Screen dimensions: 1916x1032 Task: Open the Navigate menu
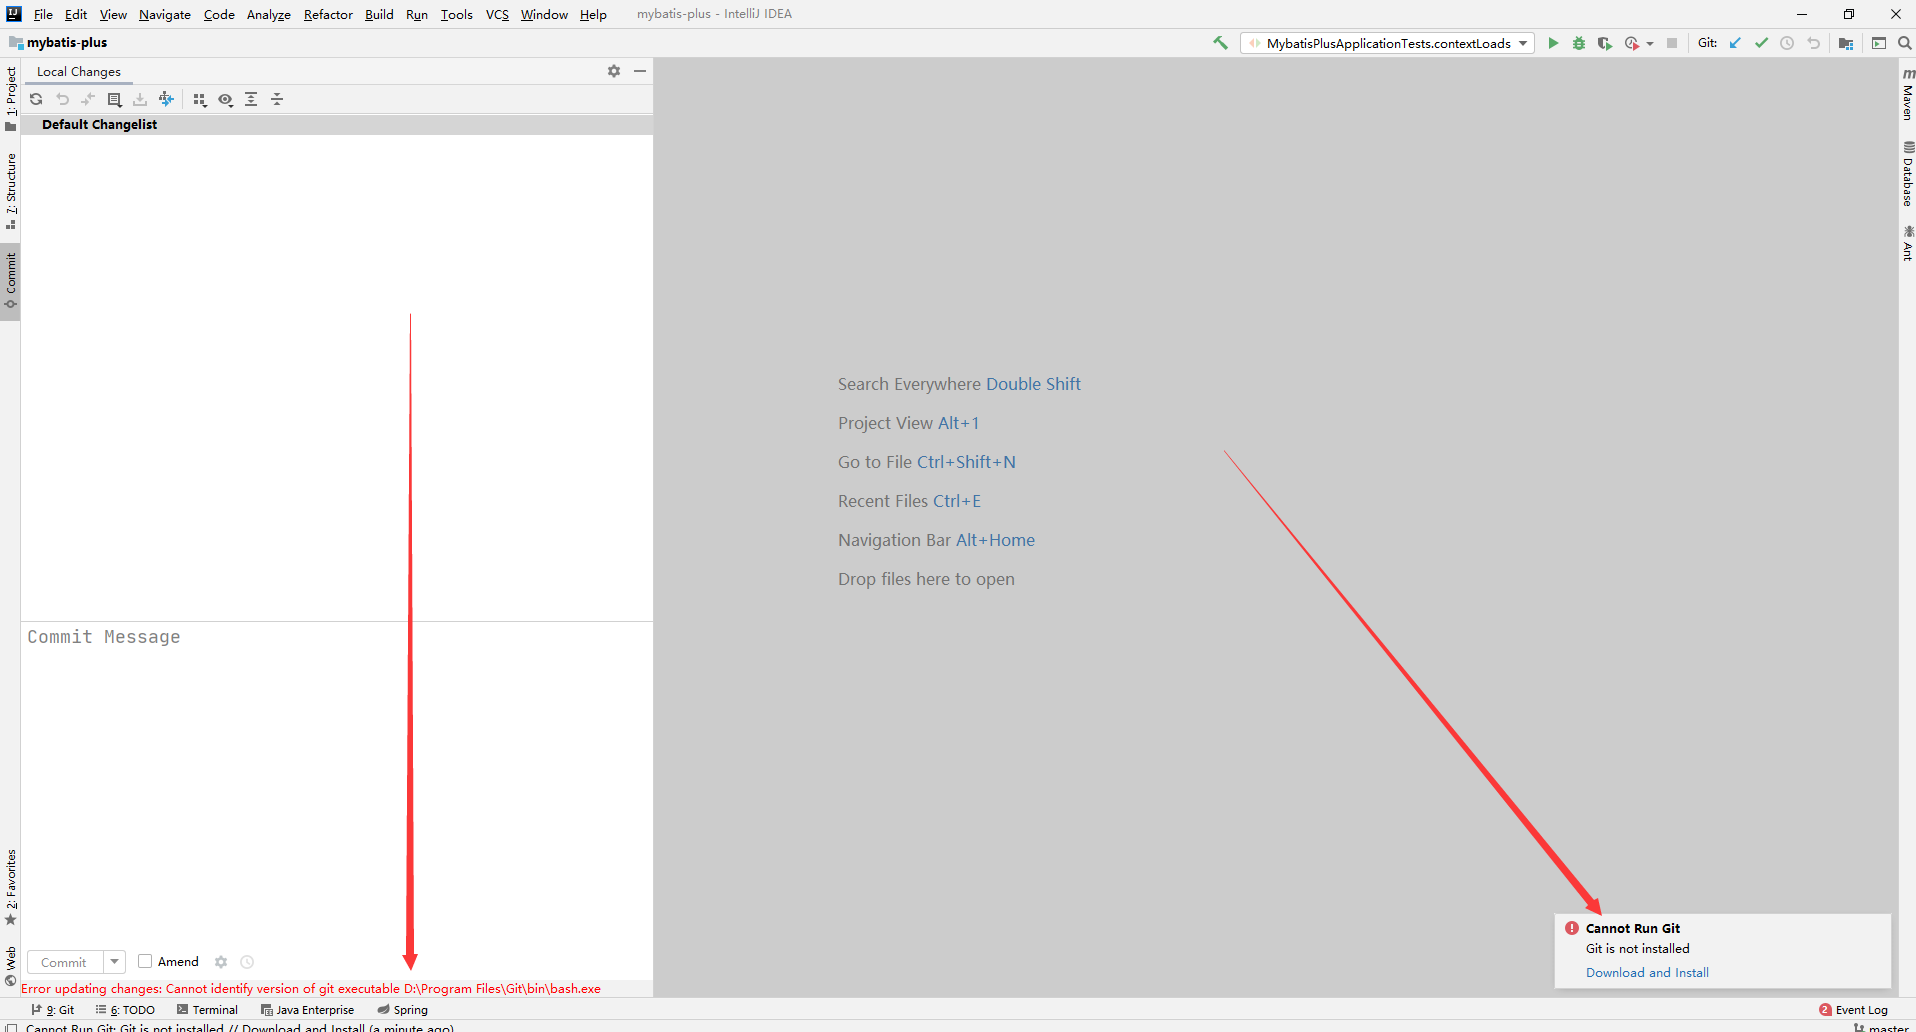pos(165,14)
